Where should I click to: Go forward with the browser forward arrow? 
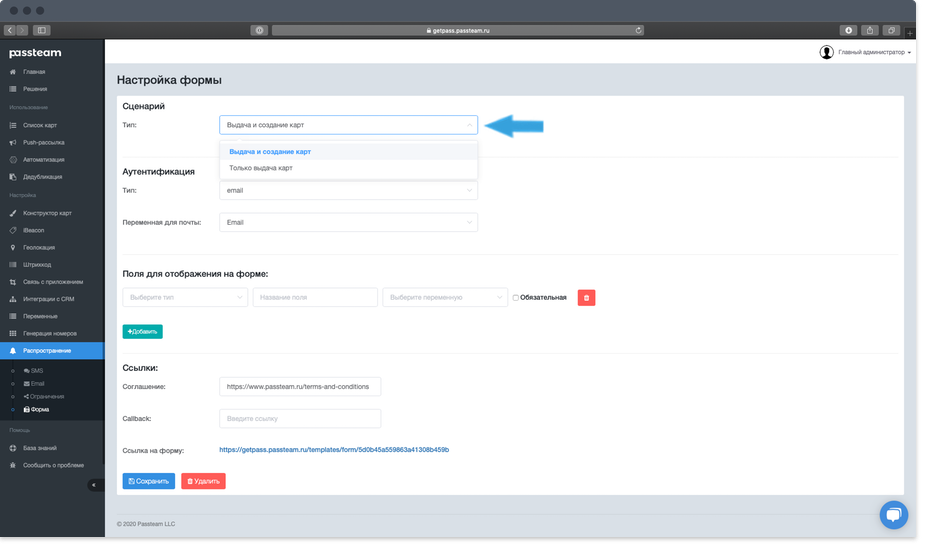[x=22, y=30]
